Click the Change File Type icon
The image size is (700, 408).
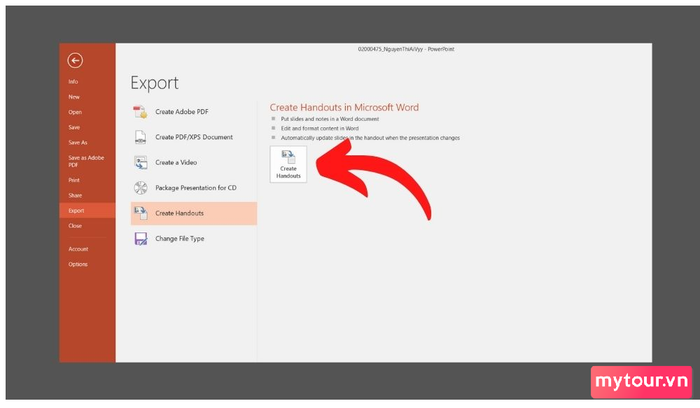[x=141, y=238]
